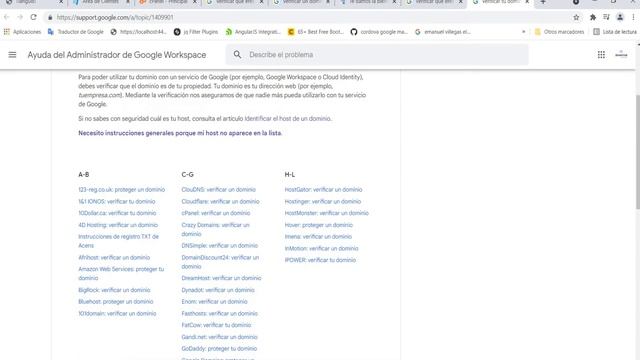The height and width of the screenshot is (360, 640).
Task: Open Otros marcadores folder
Action: (x=559, y=32)
